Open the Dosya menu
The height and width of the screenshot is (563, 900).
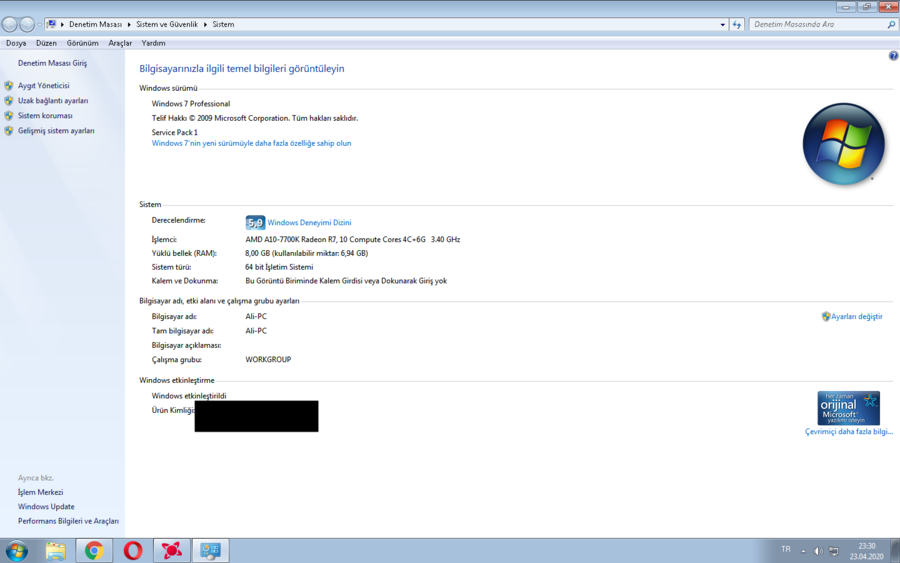click(16, 43)
